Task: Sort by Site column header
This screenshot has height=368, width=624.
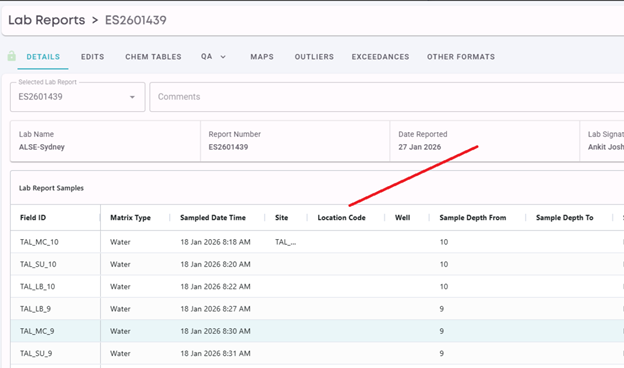Action: [281, 218]
